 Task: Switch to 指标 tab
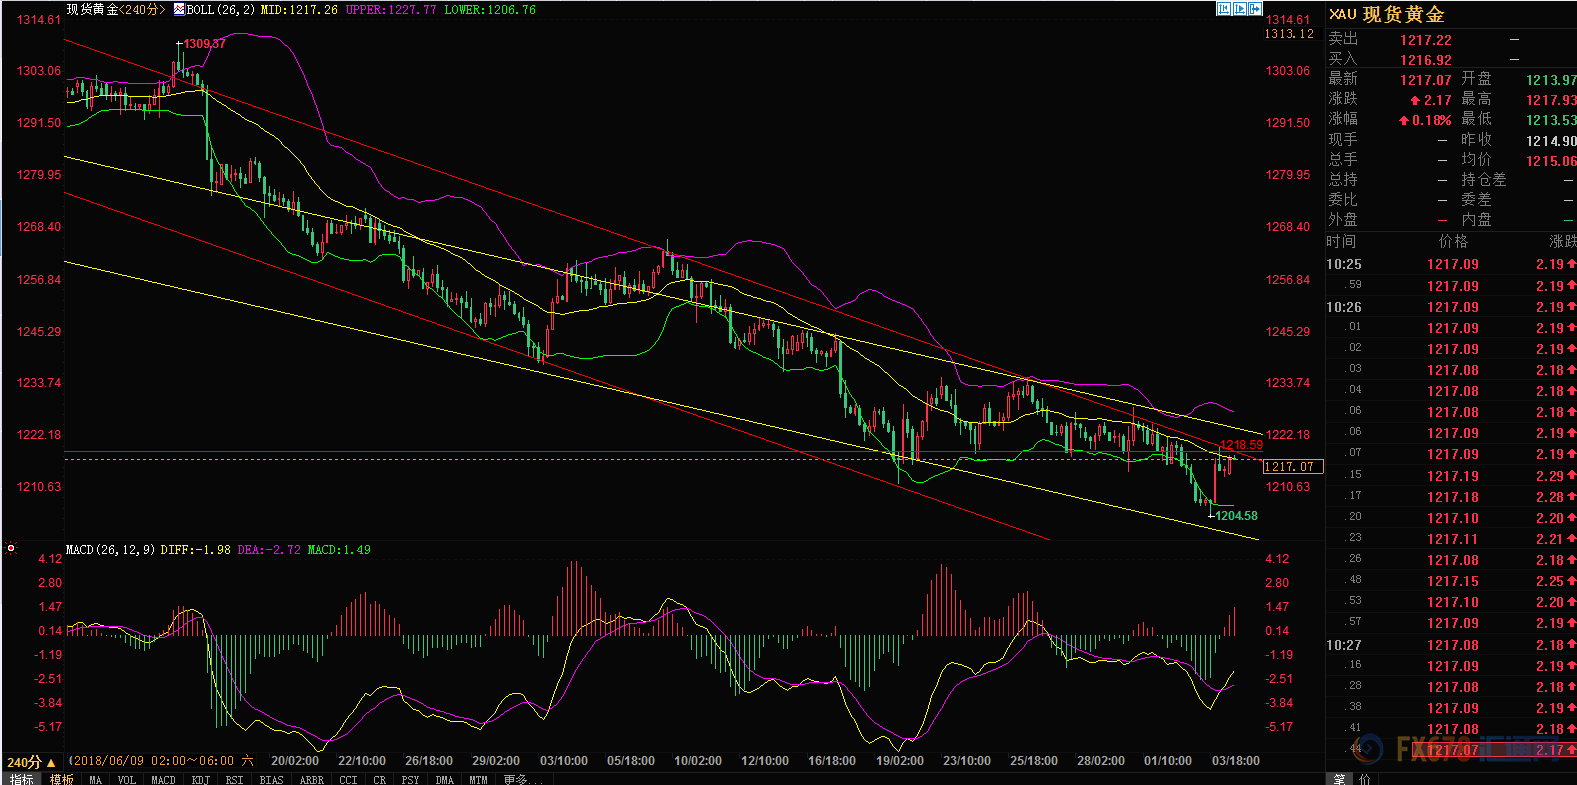point(21,779)
